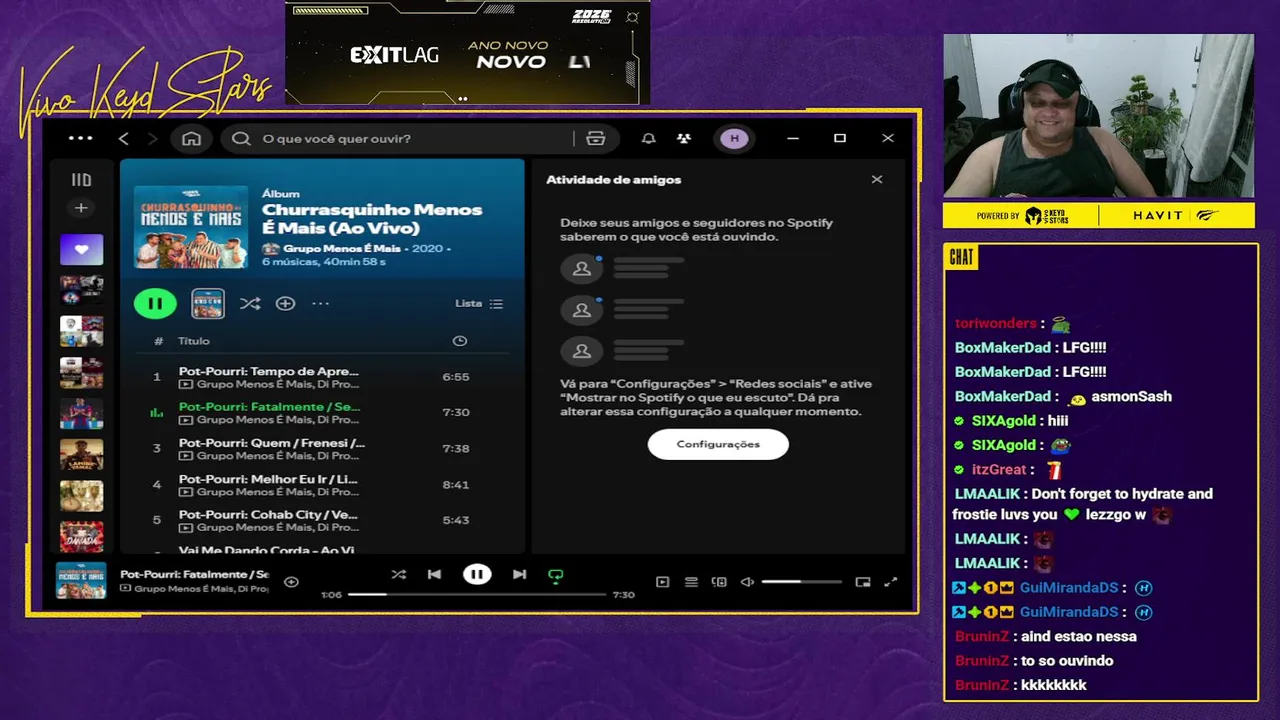The image size is (1280, 720).
Task: Enable shuffle for the album
Action: tap(250, 303)
